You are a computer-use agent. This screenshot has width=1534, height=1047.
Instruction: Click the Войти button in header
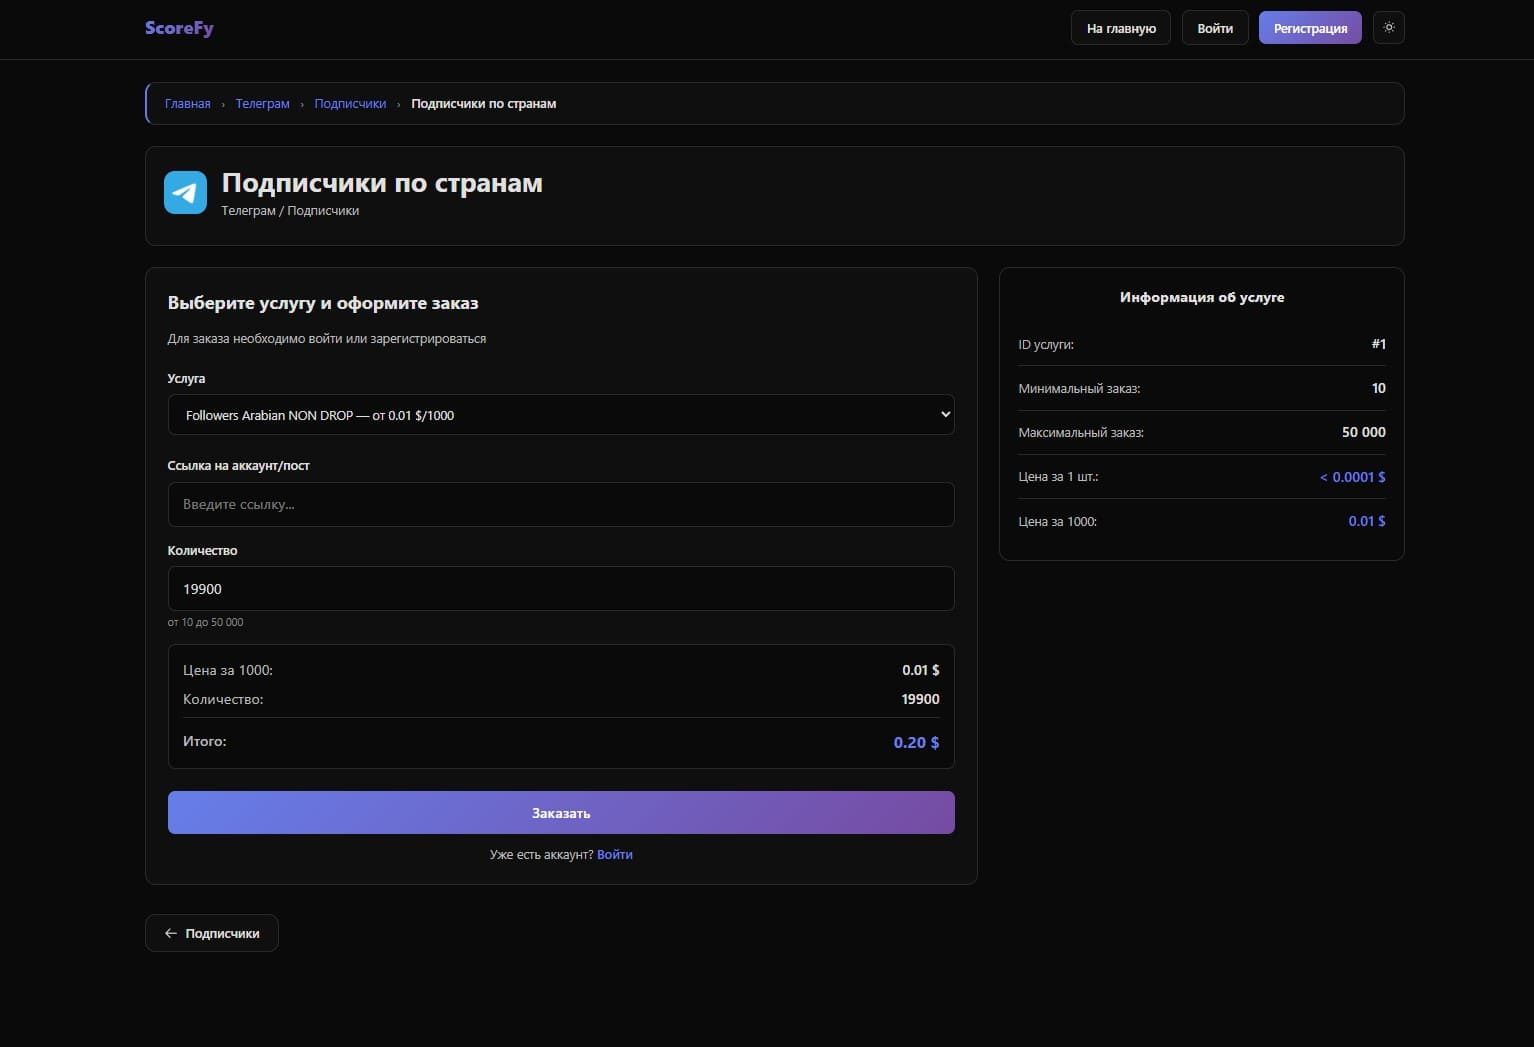pos(1215,28)
